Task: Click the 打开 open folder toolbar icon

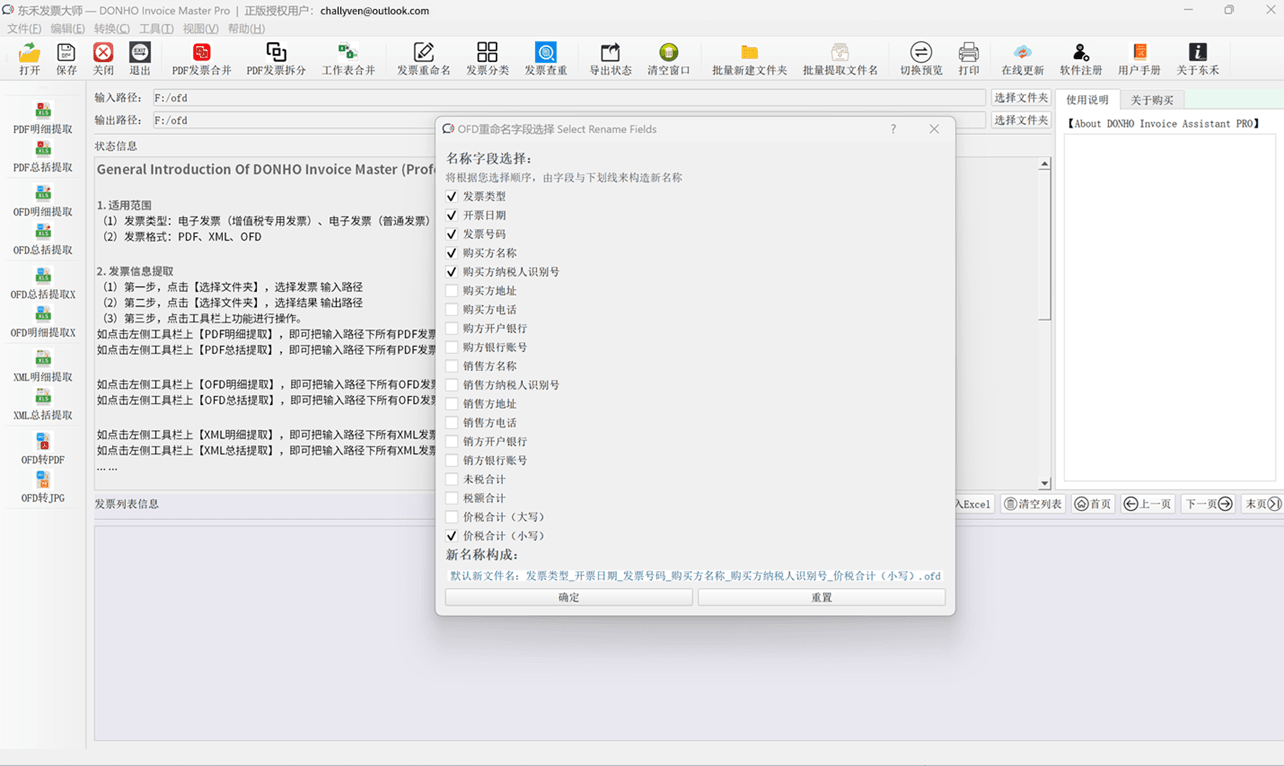Action: (30, 58)
